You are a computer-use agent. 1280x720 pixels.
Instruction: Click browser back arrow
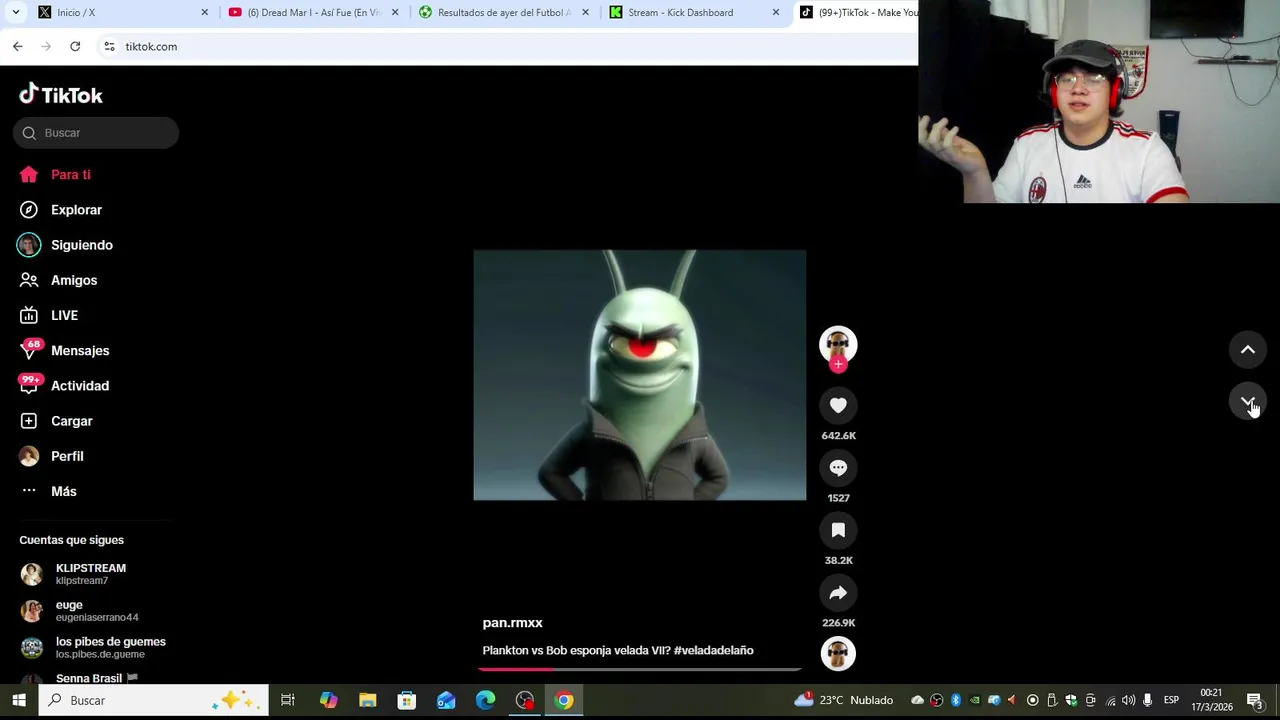click(17, 46)
